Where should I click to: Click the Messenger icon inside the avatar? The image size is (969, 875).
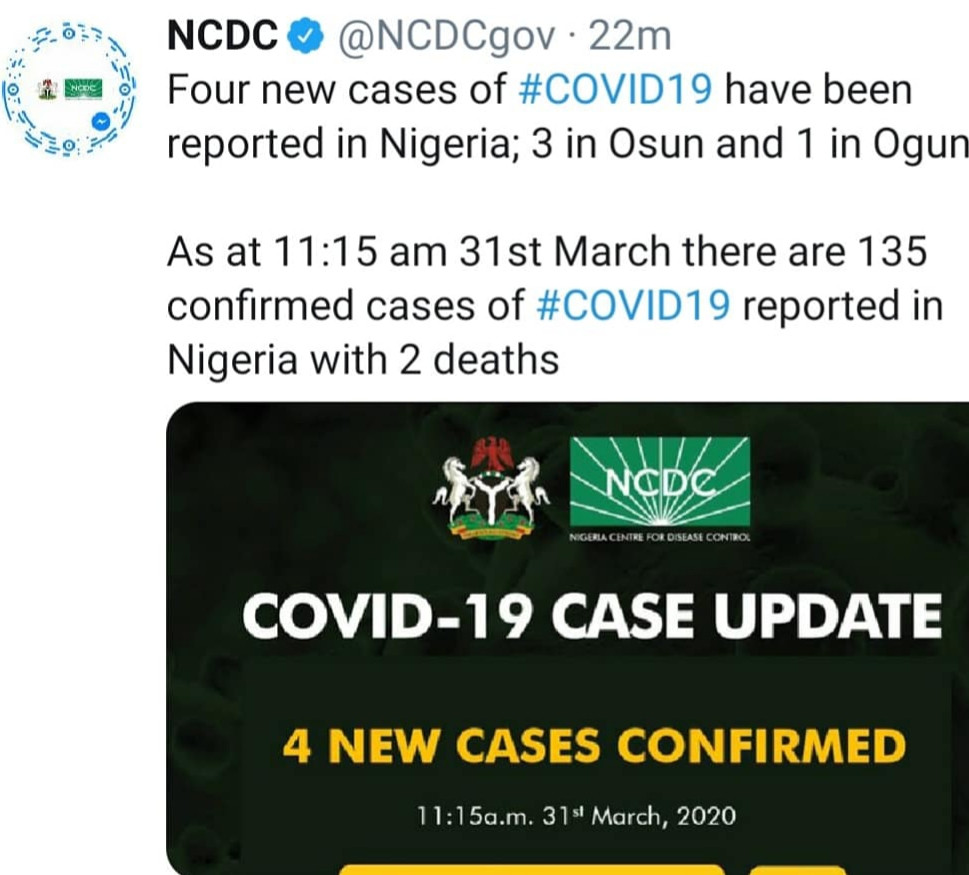(101, 122)
